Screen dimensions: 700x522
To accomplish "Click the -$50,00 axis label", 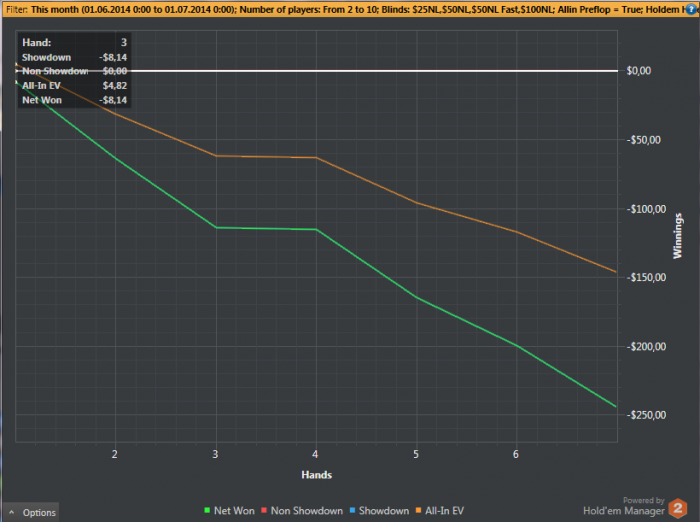I will click(643, 140).
